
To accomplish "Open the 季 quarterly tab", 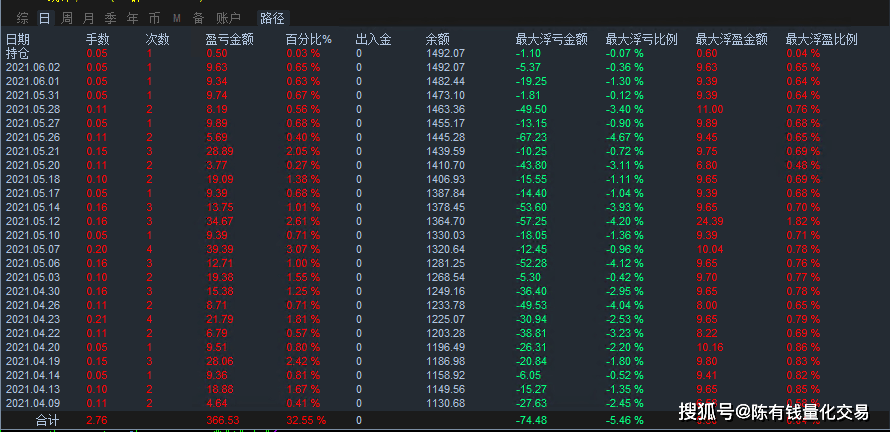I will coord(111,18).
